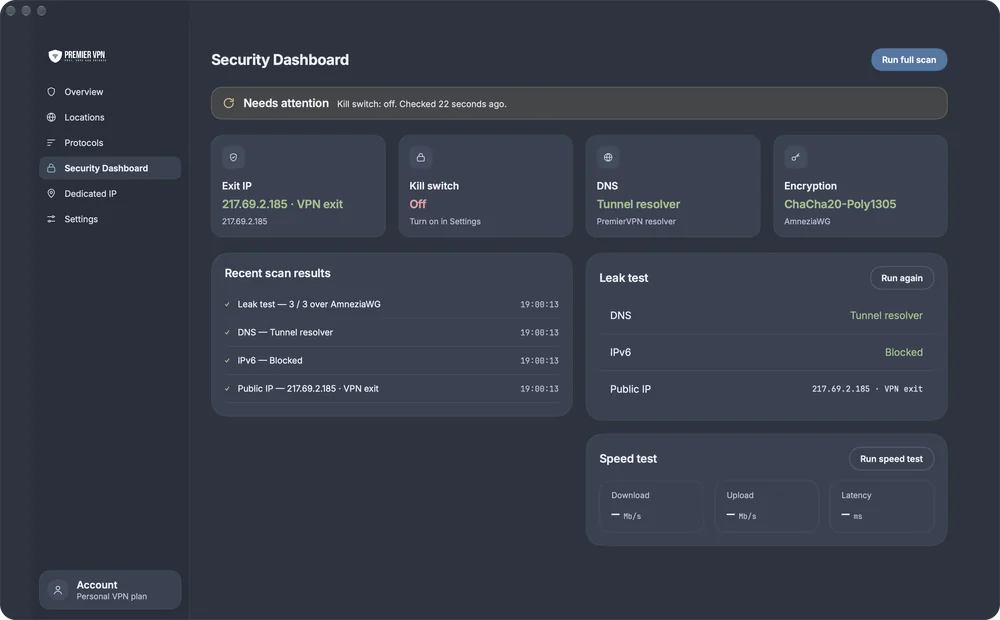Open the Overview section
The width and height of the screenshot is (1000, 620).
tap(110, 92)
